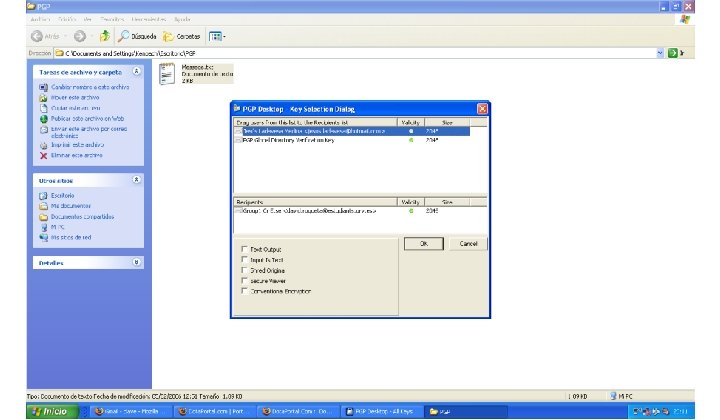
Task: Click the red X Eliminar este archivo icon
Action: 44,156
